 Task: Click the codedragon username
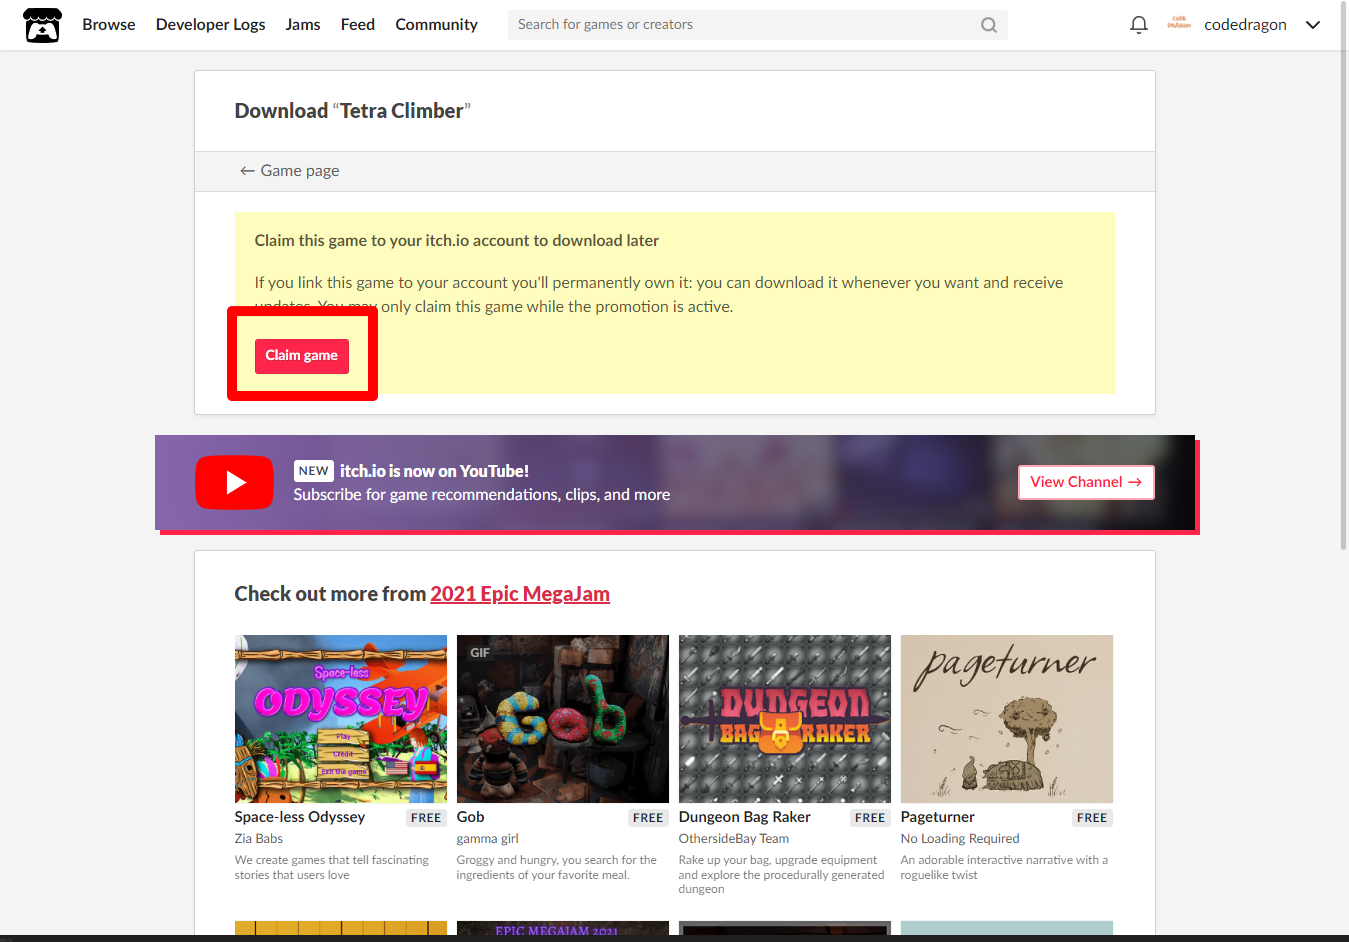pyautogui.click(x=1245, y=25)
